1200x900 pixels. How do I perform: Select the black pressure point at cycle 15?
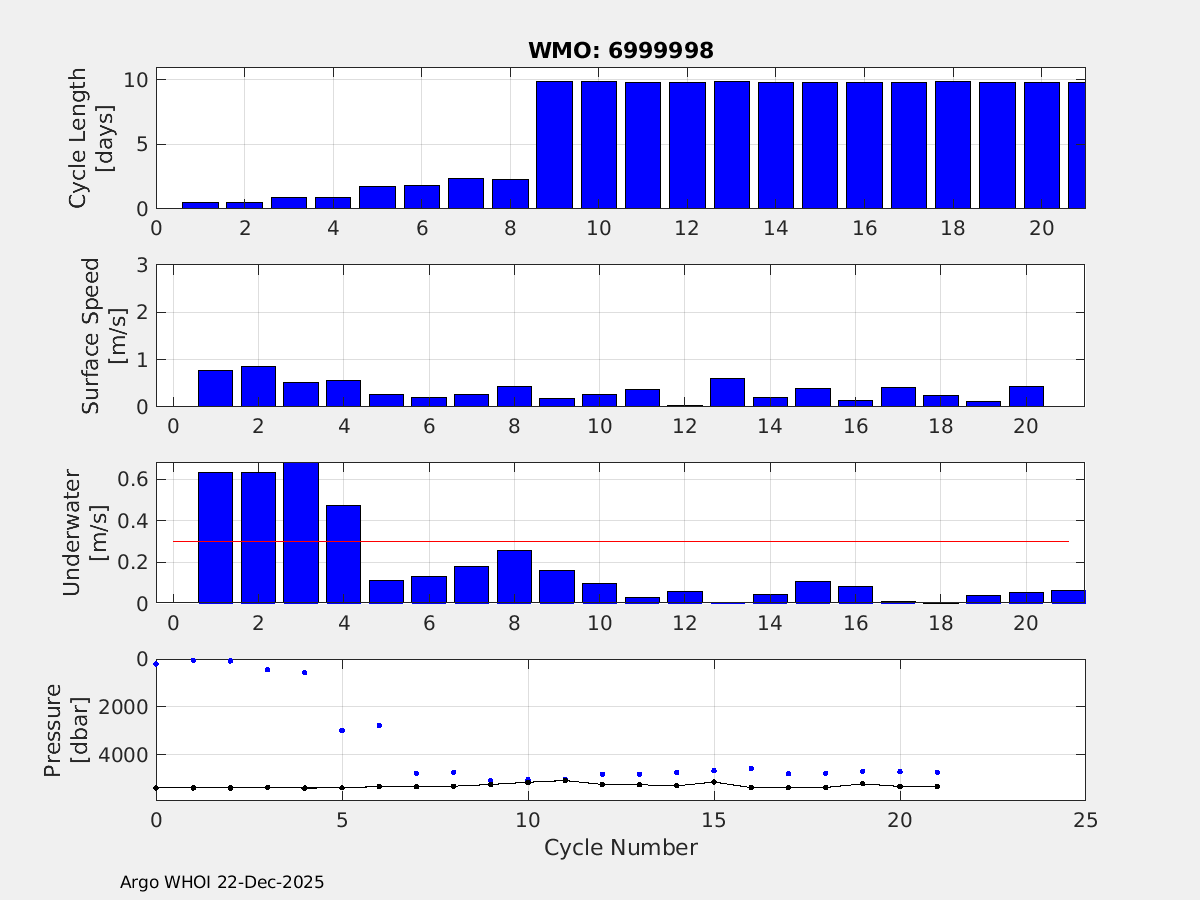(x=714, y=782)
